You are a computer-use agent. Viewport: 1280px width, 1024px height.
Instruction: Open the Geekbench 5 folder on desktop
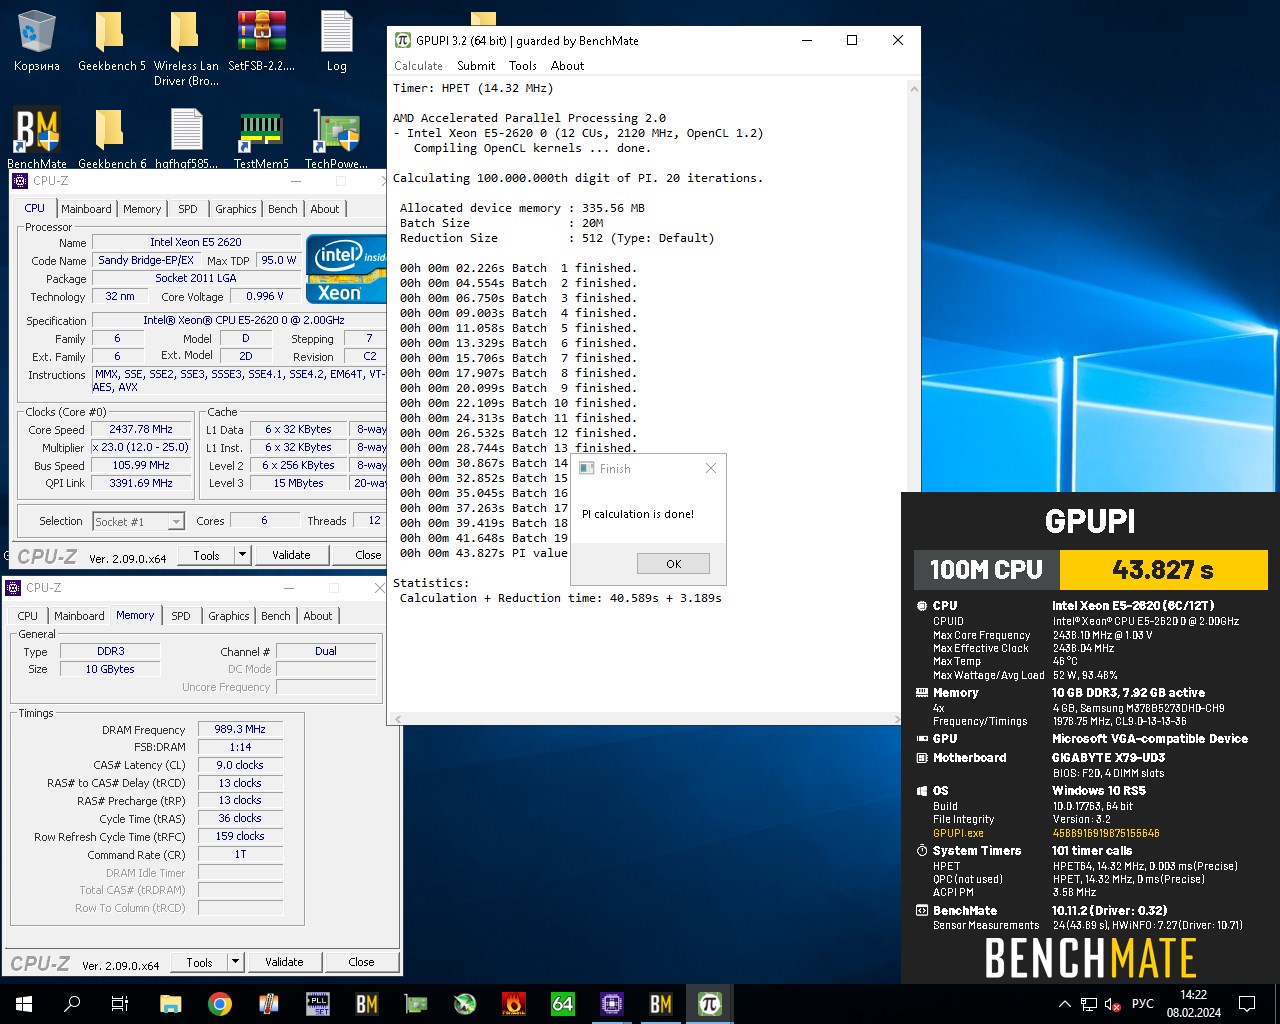(111, 42)
